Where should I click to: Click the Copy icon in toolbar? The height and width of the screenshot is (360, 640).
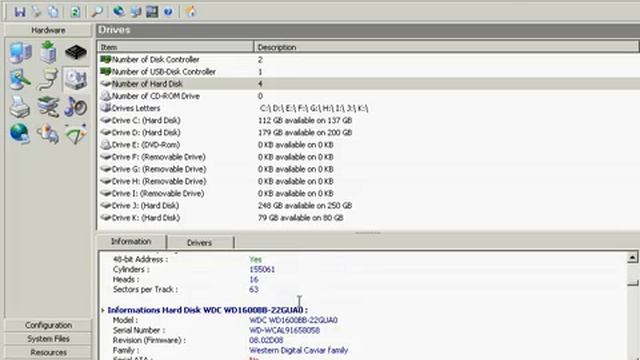(53, 11)
